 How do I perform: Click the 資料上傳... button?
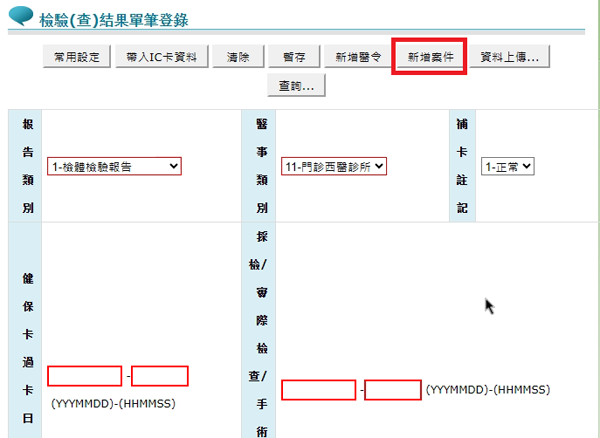510,57
